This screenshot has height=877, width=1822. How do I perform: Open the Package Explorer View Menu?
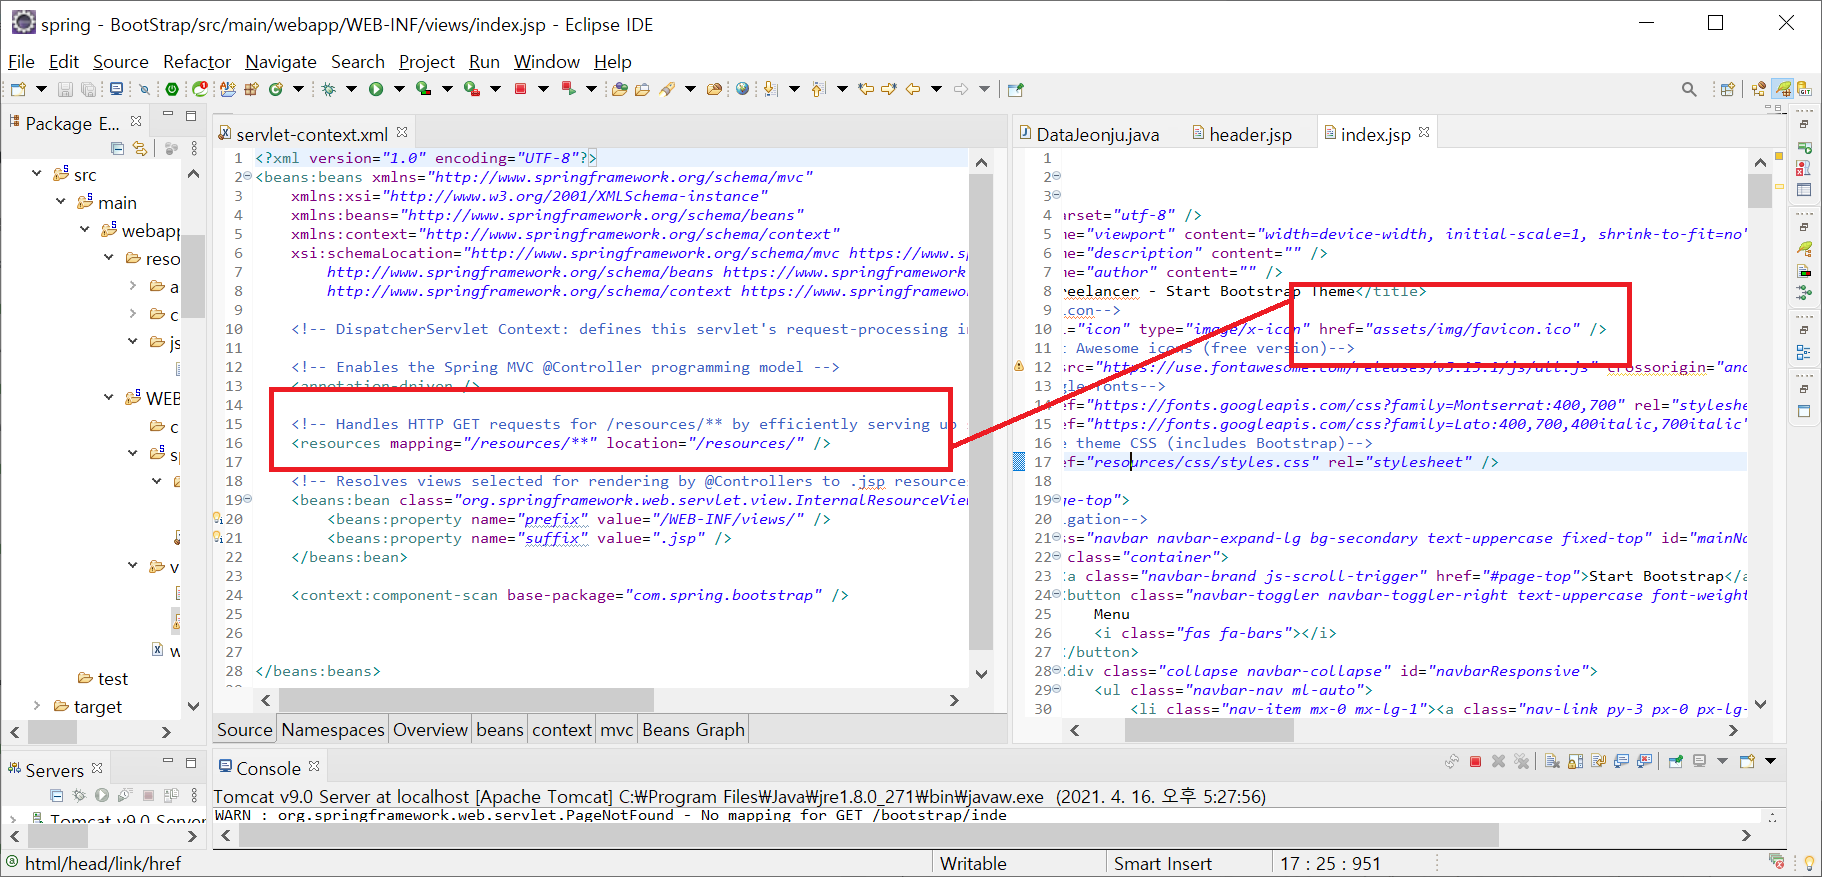(194, 148)
